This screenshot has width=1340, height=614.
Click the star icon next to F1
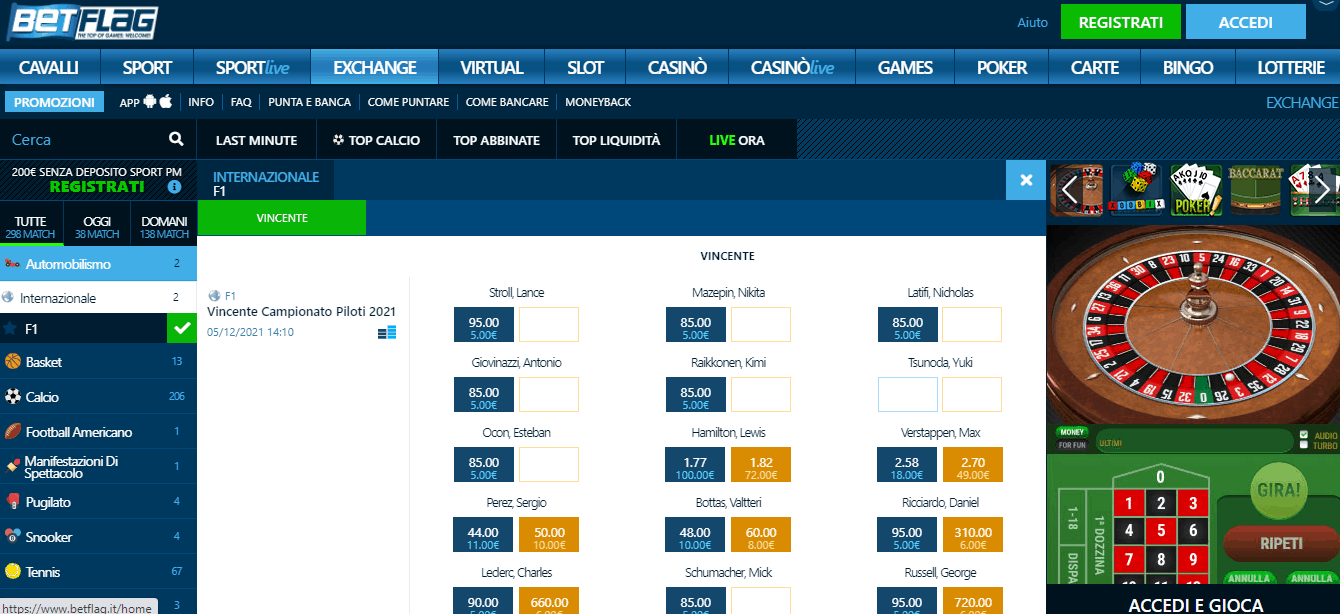[10, 328]
